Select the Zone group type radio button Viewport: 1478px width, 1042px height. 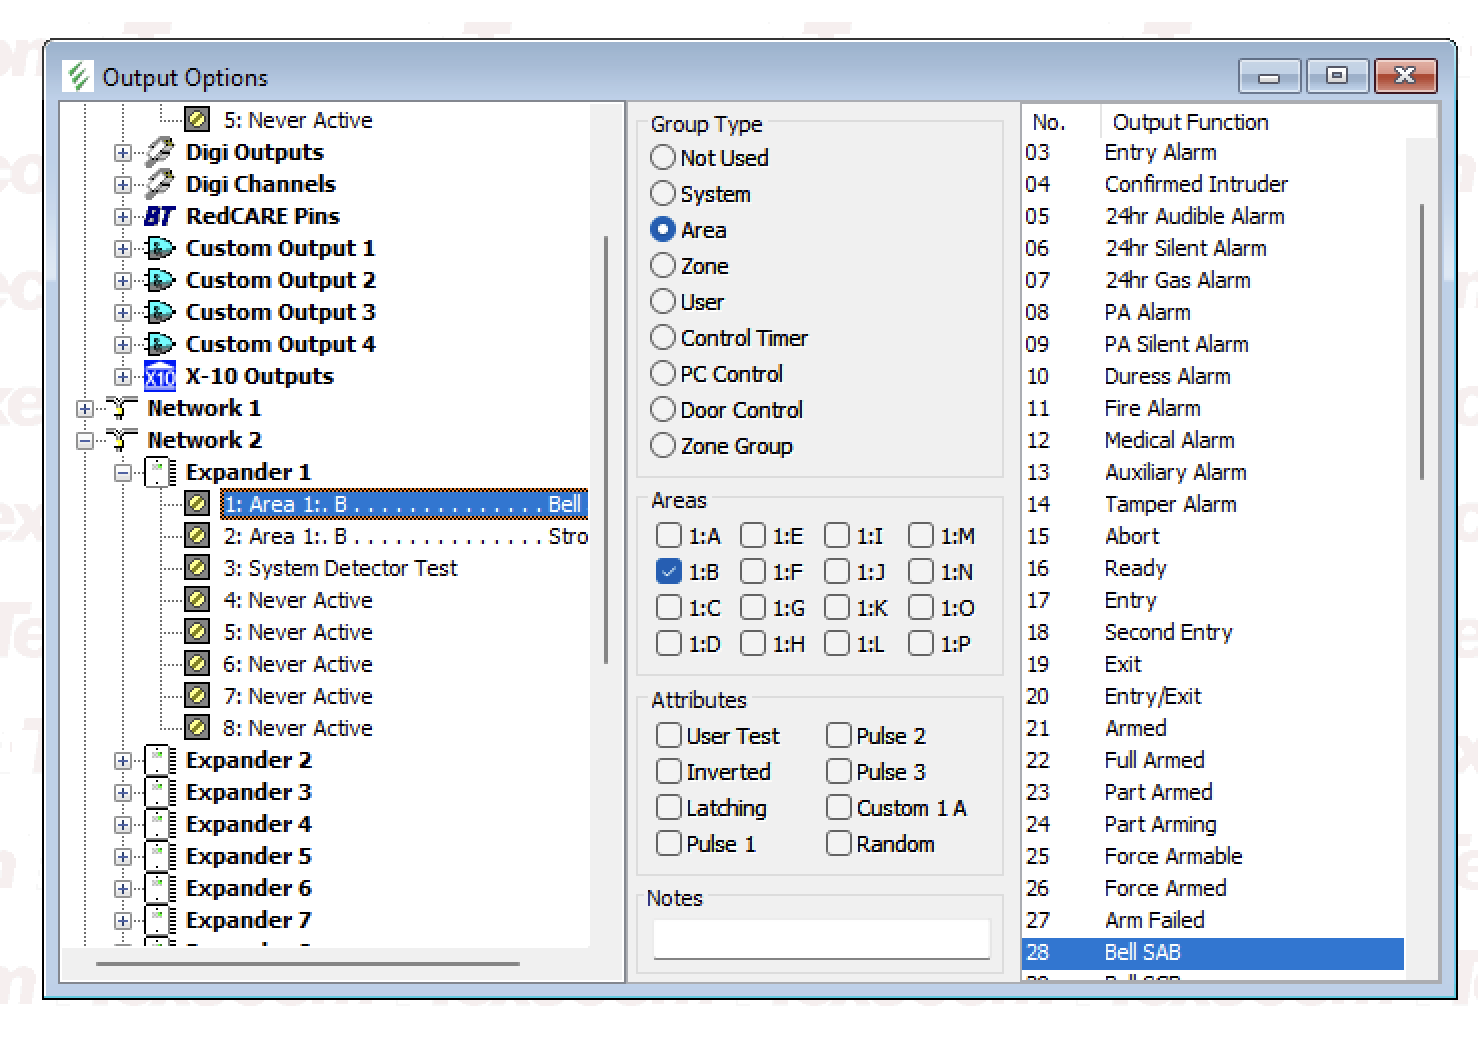pos(663,266)
